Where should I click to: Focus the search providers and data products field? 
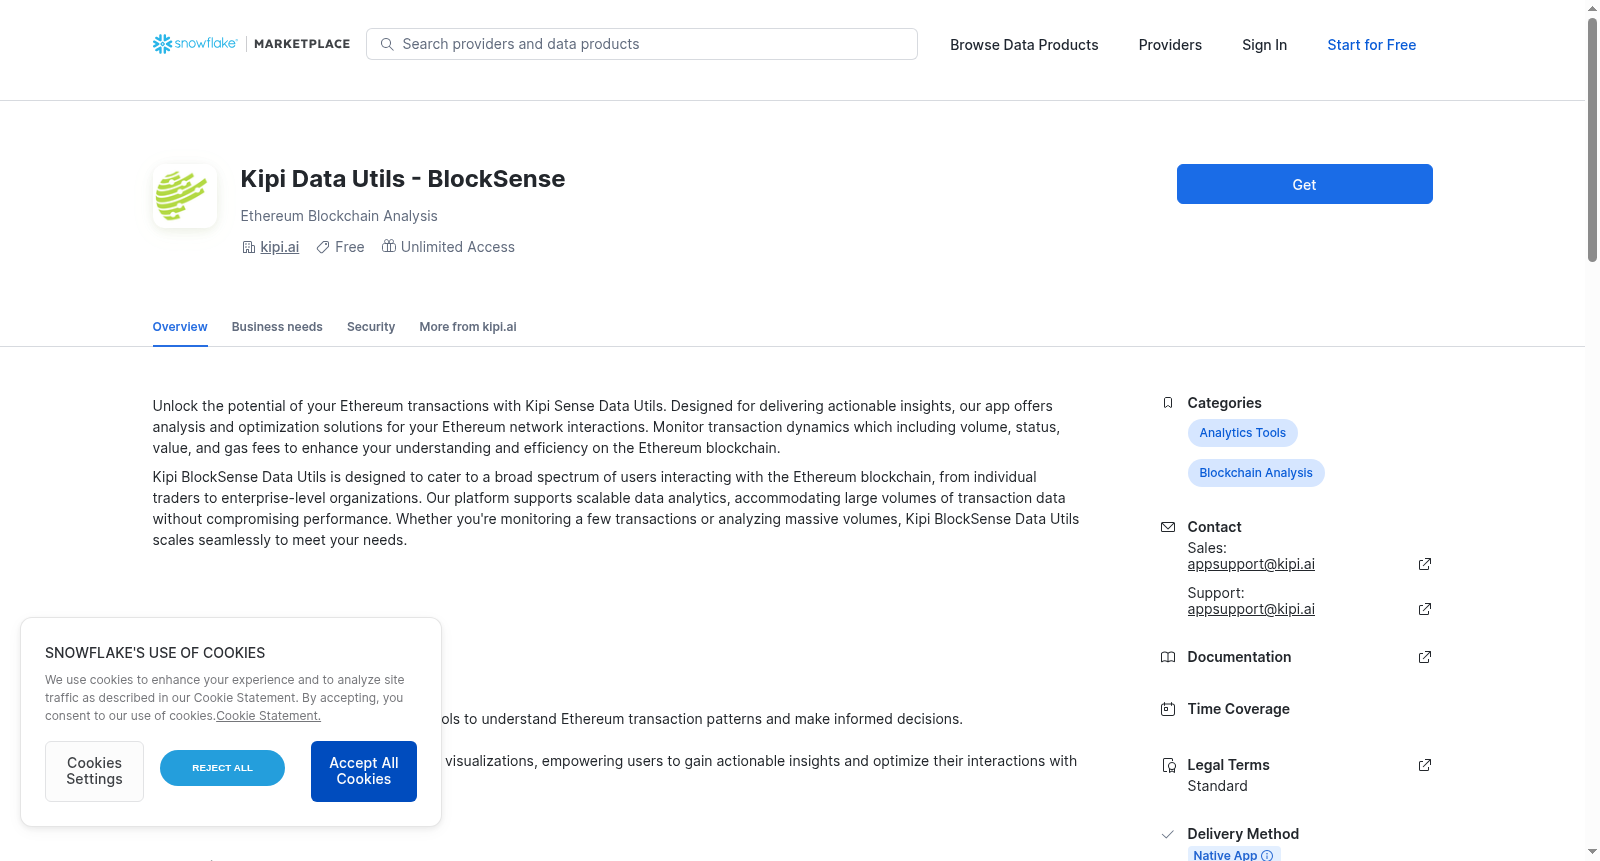(642, 44)
